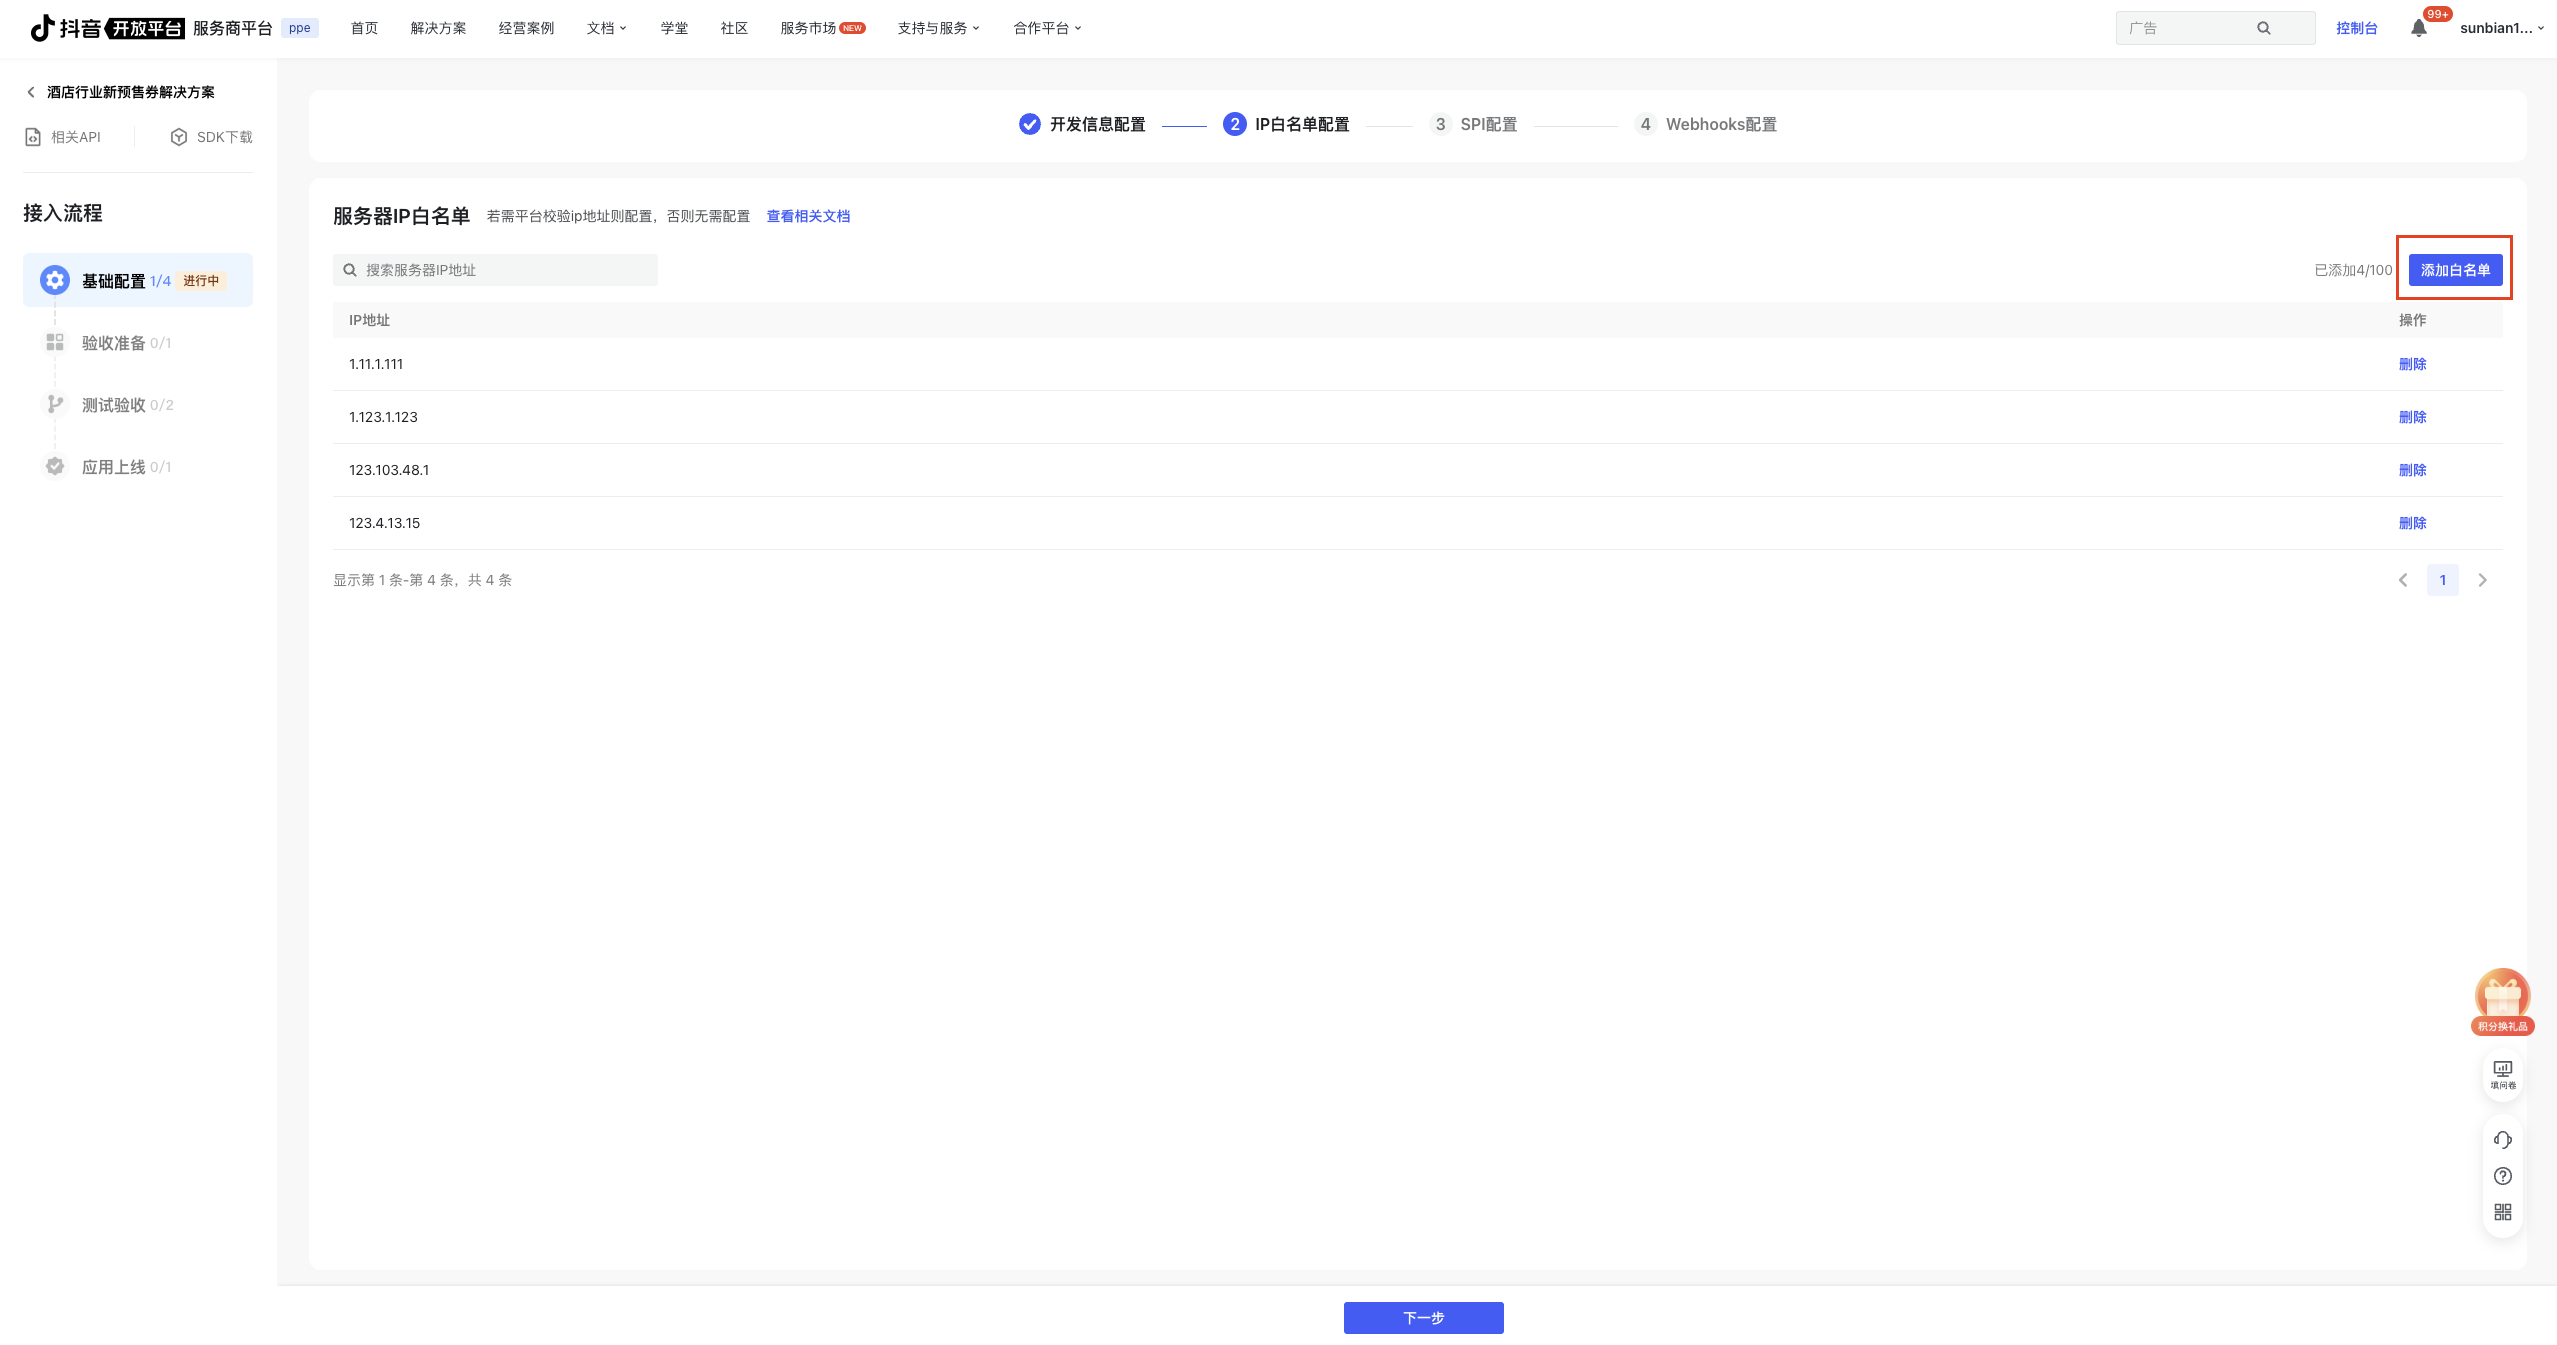Switch to step 2 IP白名单配置
2557x1345 pixels.
coord(1286,124)
